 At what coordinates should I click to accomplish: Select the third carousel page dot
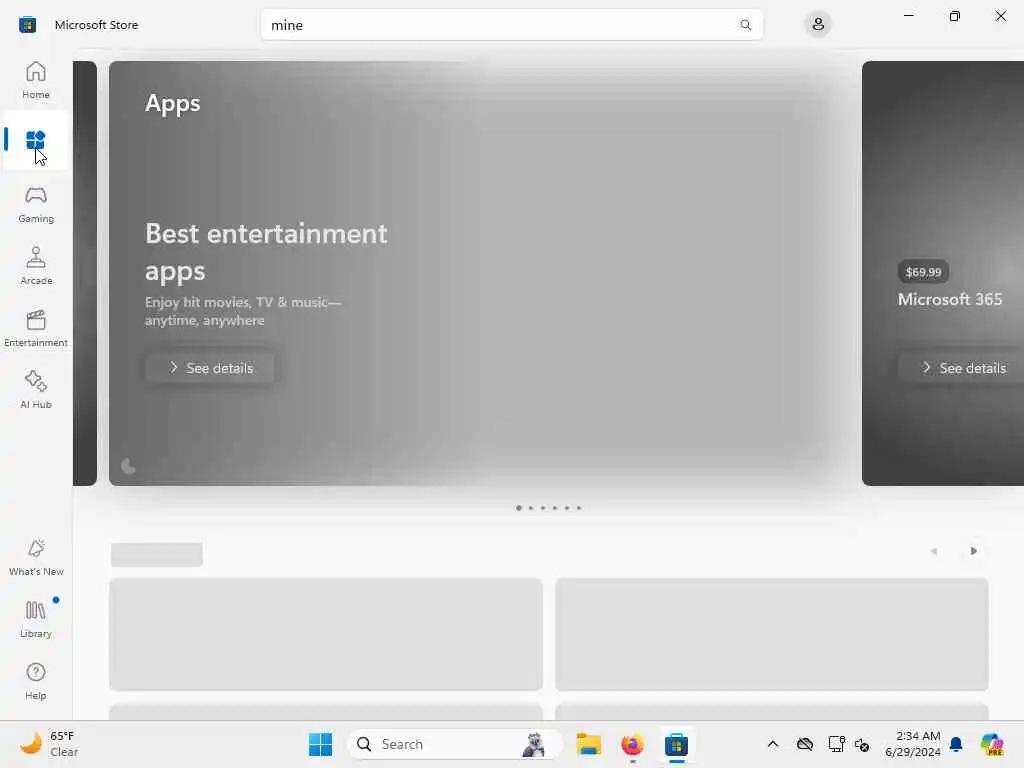tap(543, 507)
